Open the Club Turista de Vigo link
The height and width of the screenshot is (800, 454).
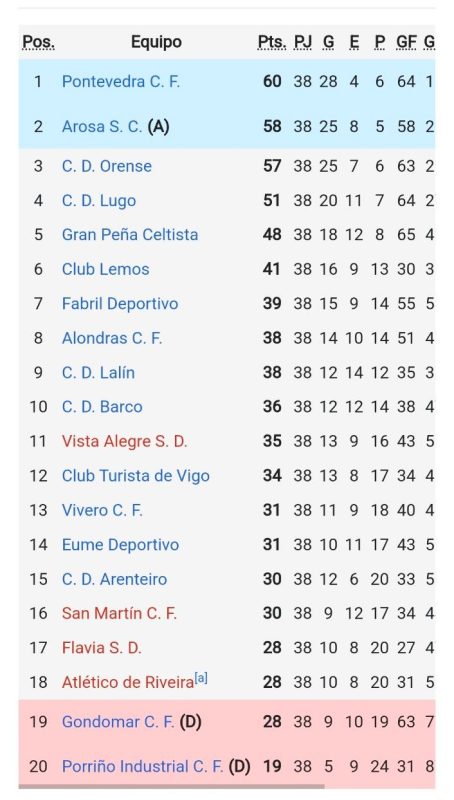tap(136, 476)
